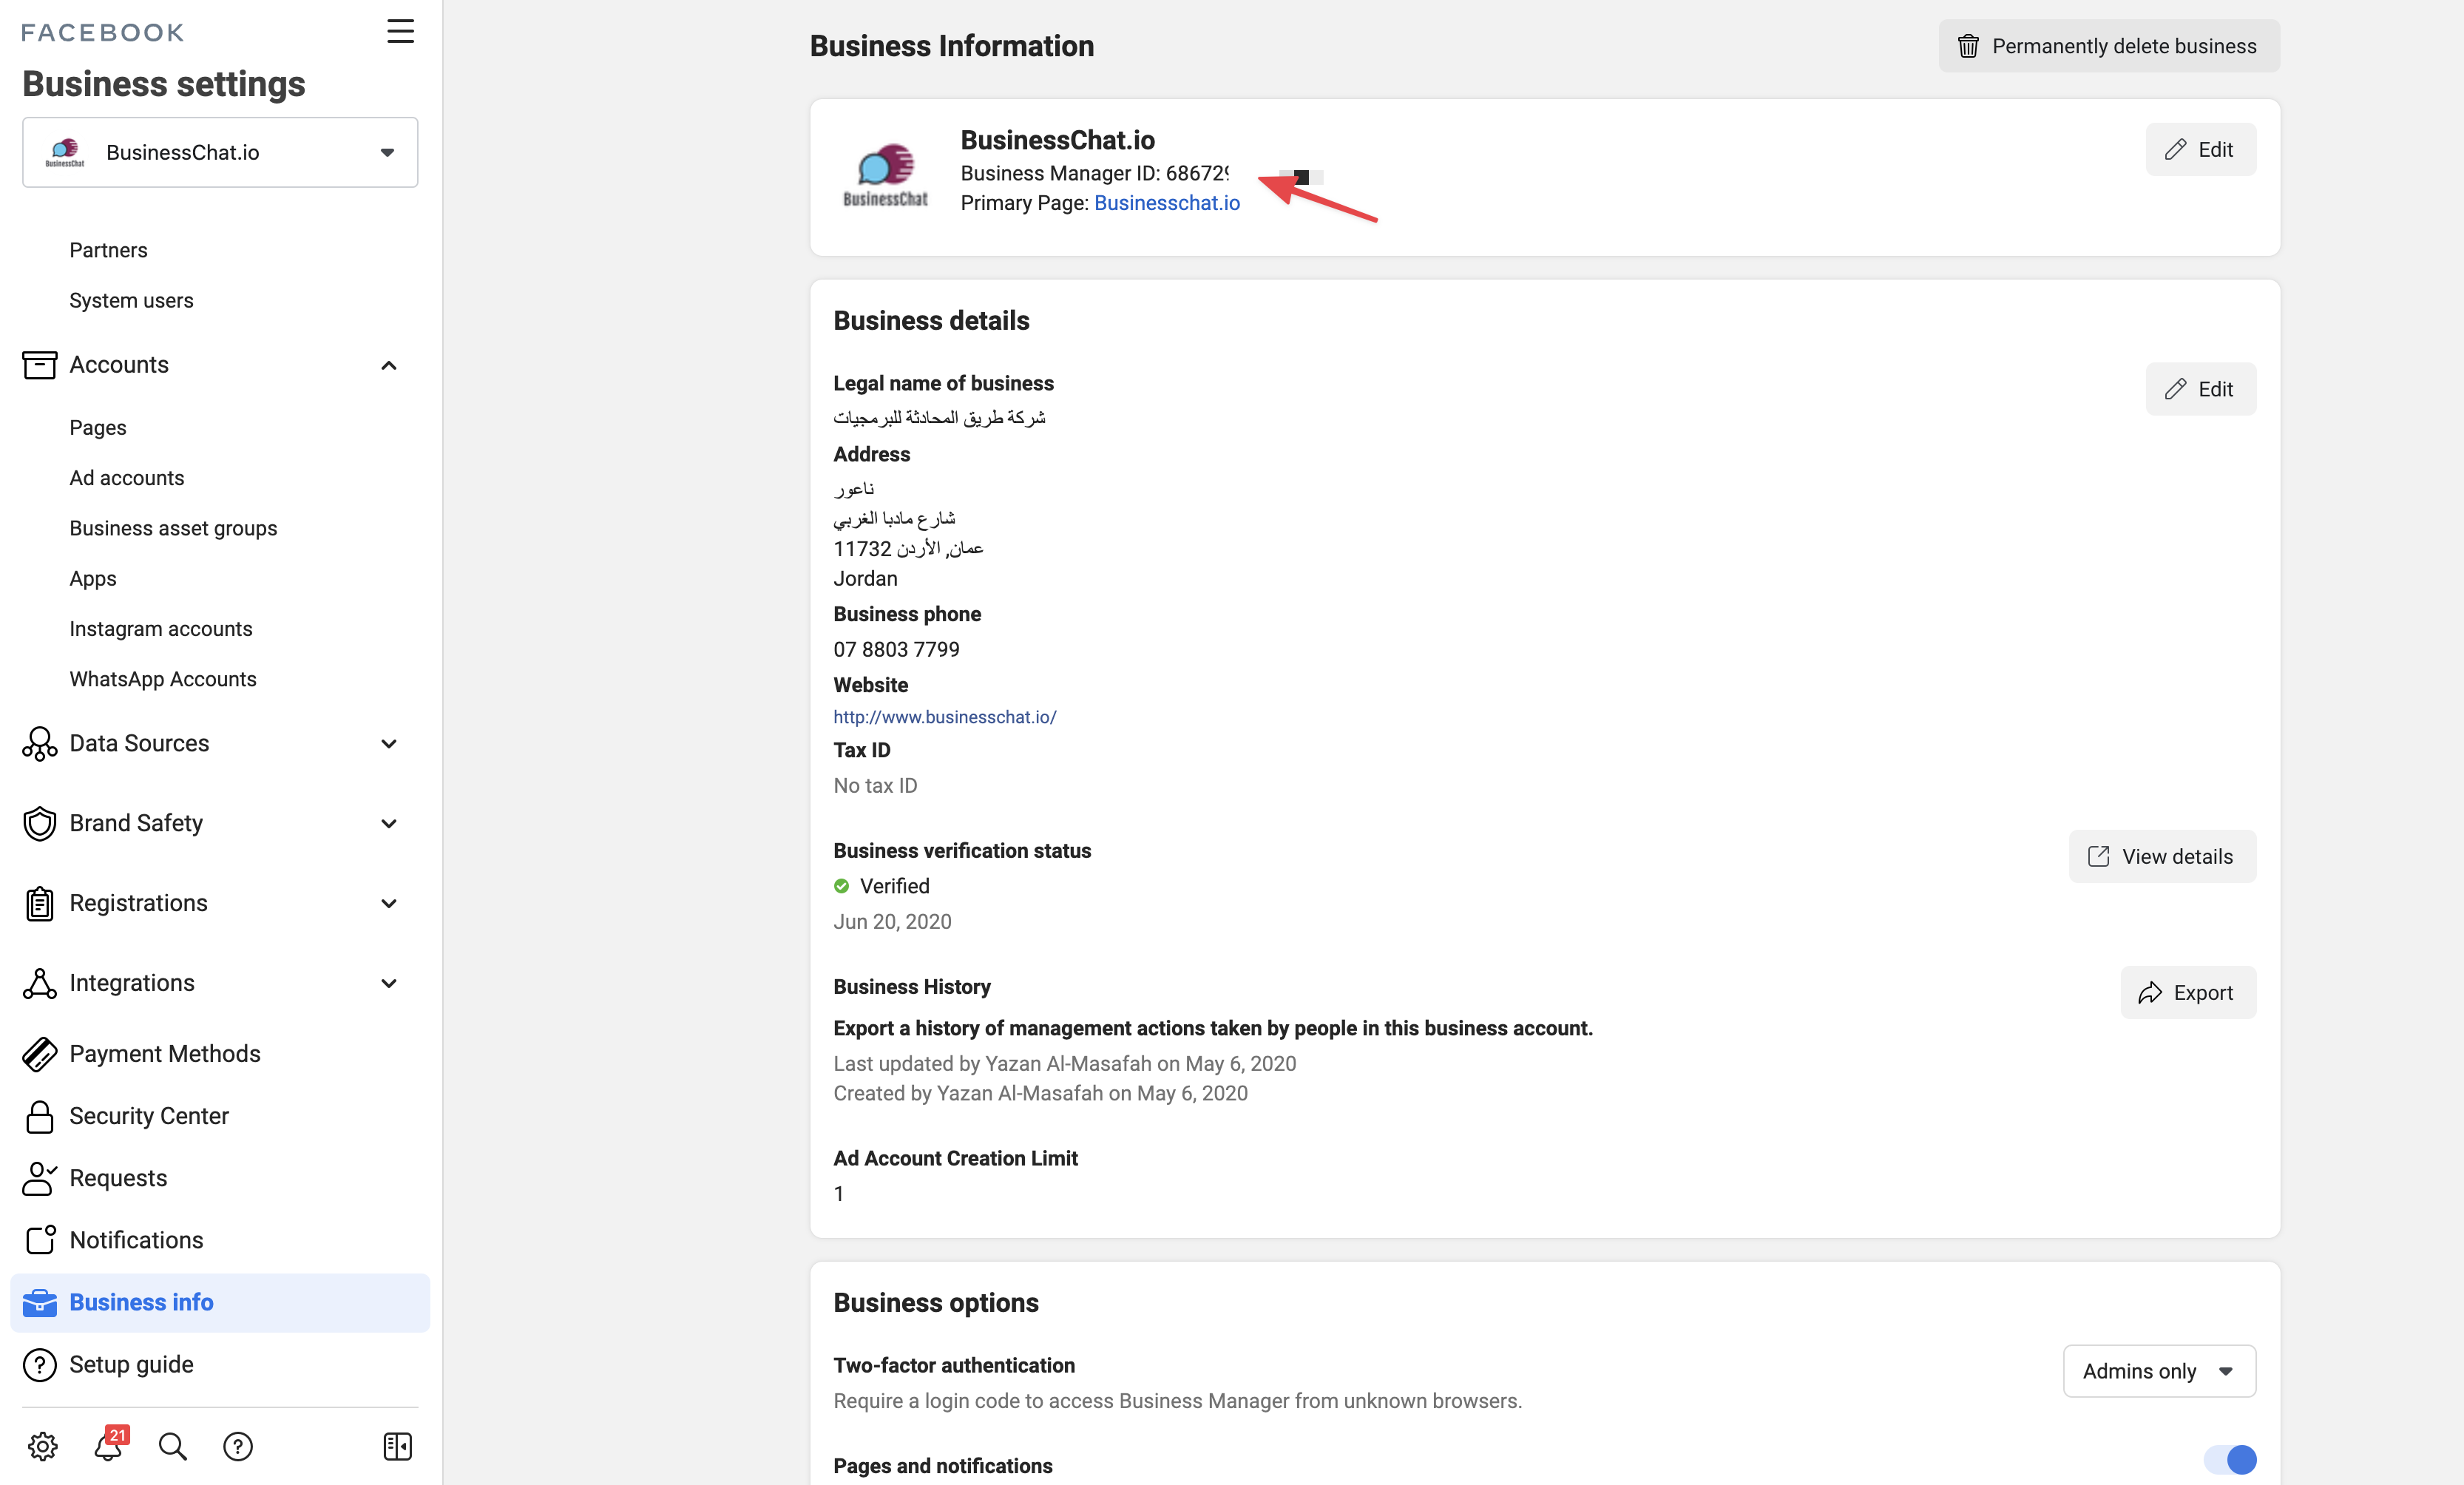Image resolution: width=2464 pixels, height=1485 pixels.
Task: Open the Businesschat.io primary page link
Action: pos(1167,203)
